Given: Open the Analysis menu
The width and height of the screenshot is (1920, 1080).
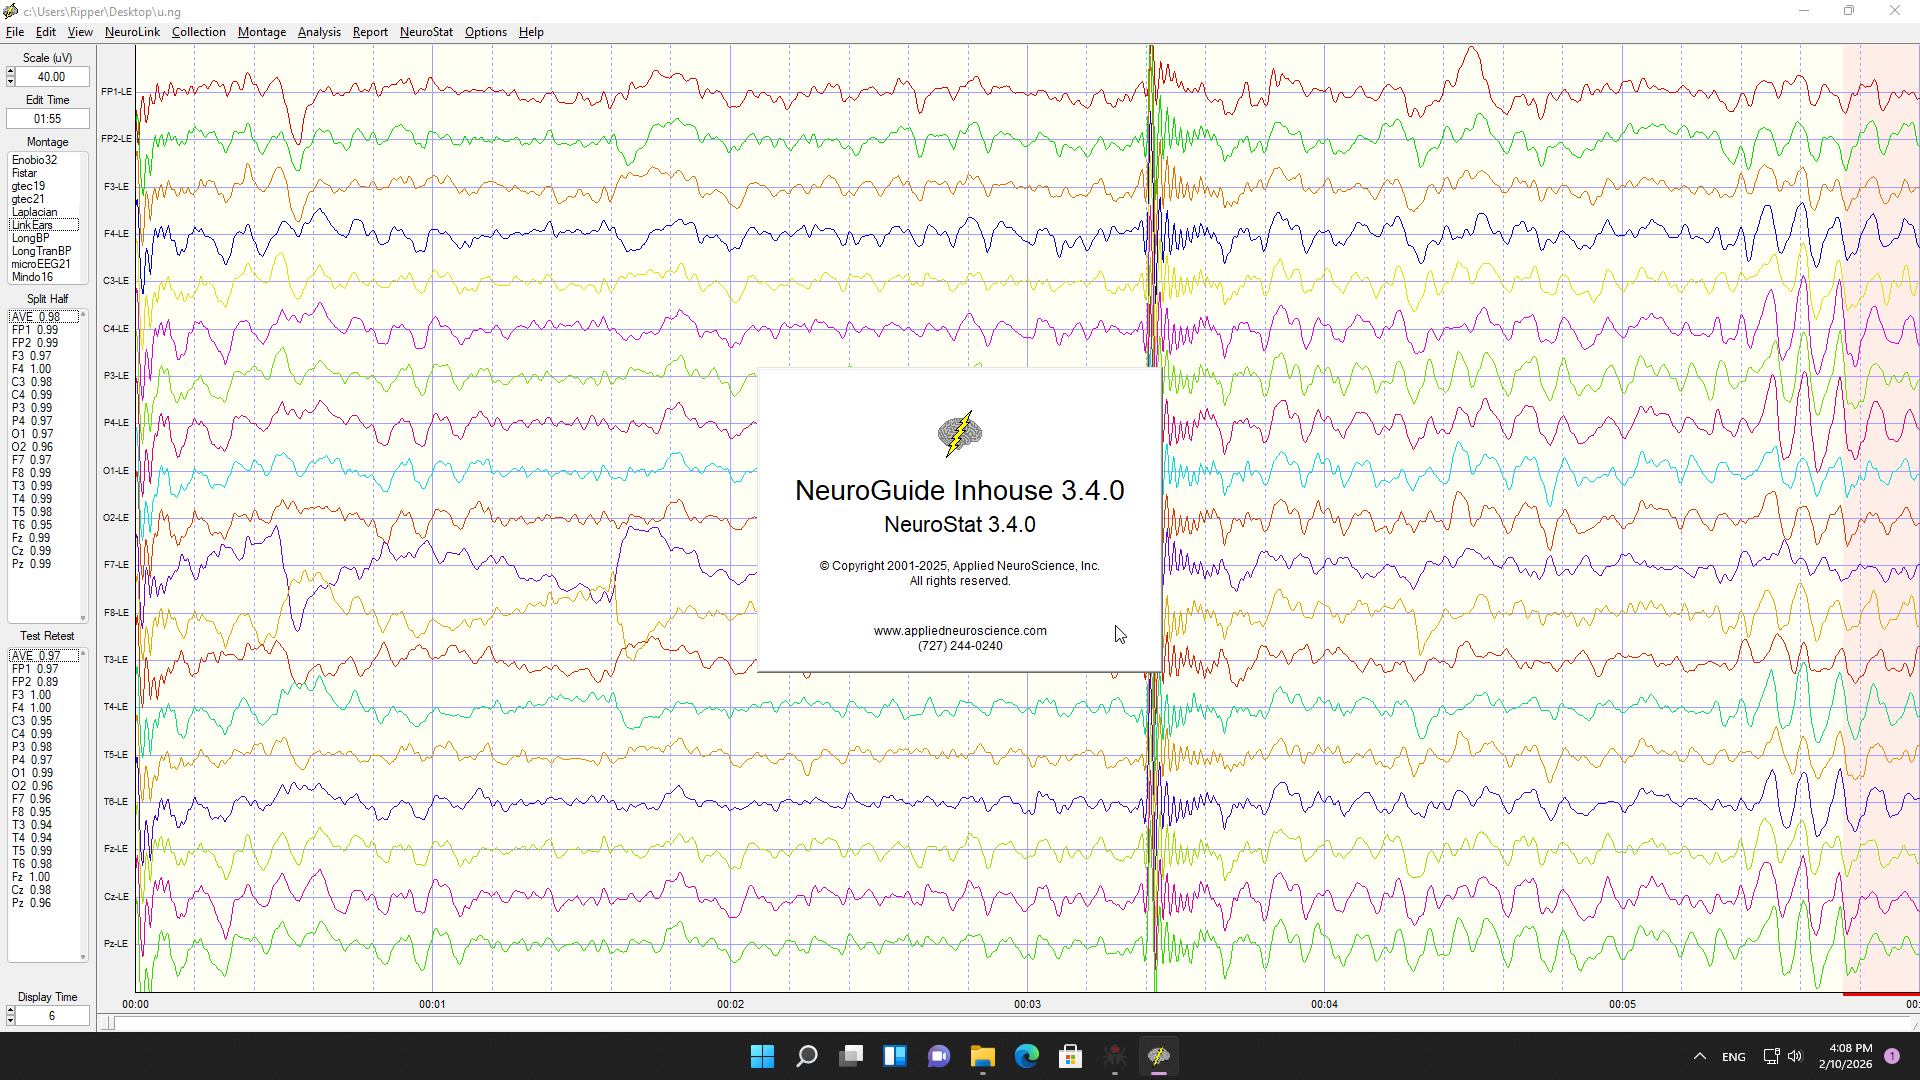Looking at the screenshot, I should pos(319,32).
